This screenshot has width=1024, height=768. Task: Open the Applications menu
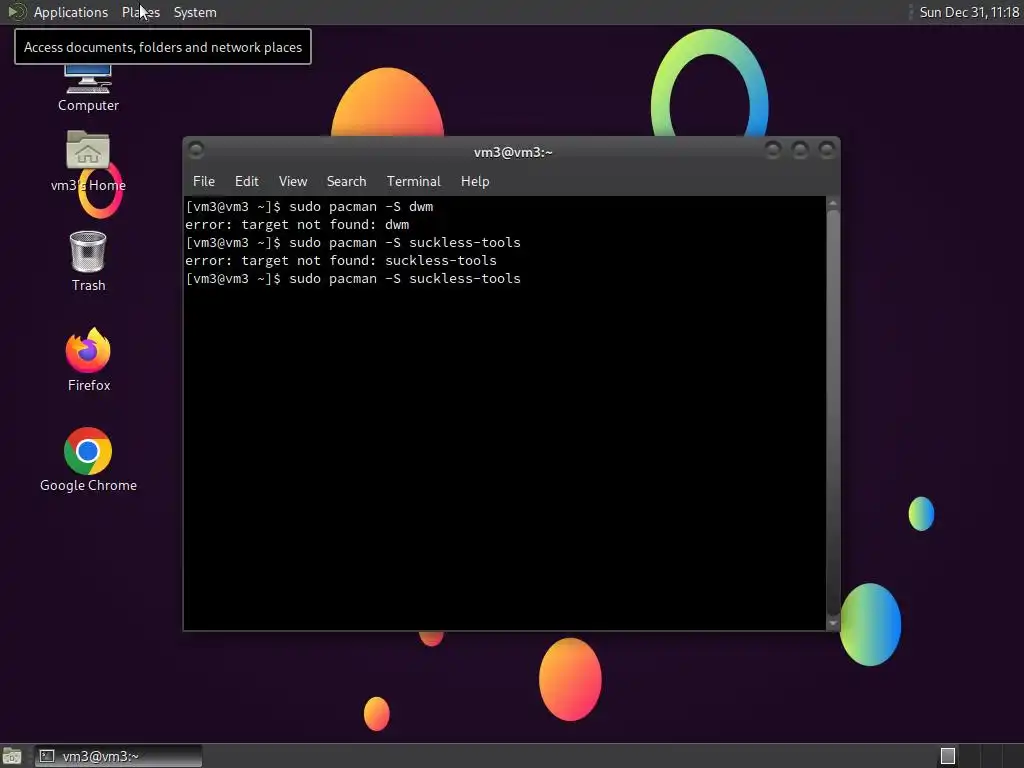71,12
